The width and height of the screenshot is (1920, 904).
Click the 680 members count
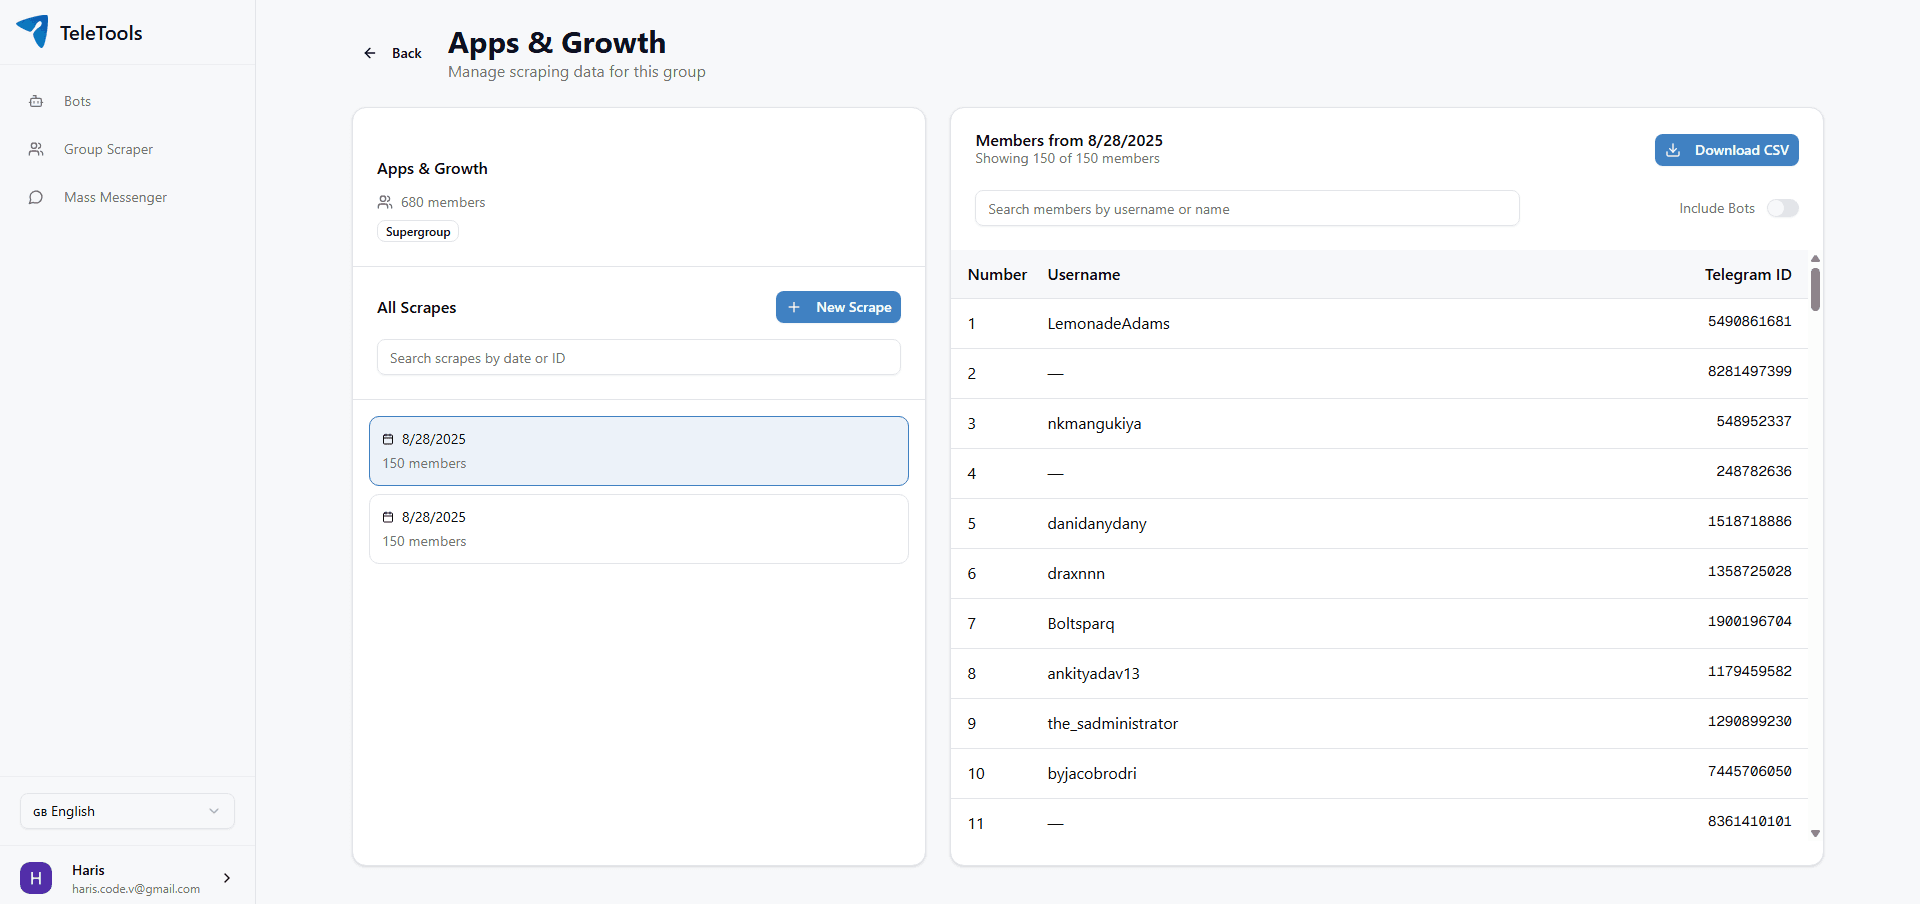[443, 202]
